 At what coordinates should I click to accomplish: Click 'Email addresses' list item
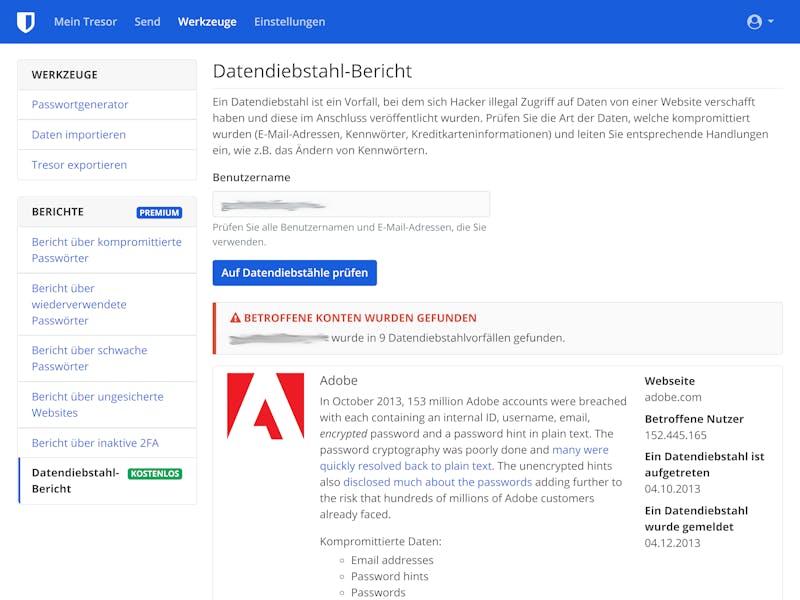pyautogui.click(x=392, y=560)
